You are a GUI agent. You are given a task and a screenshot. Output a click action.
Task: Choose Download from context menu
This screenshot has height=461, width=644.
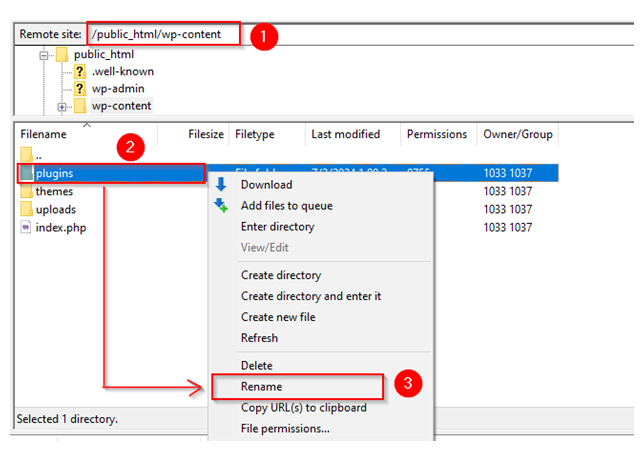[321, 185]
